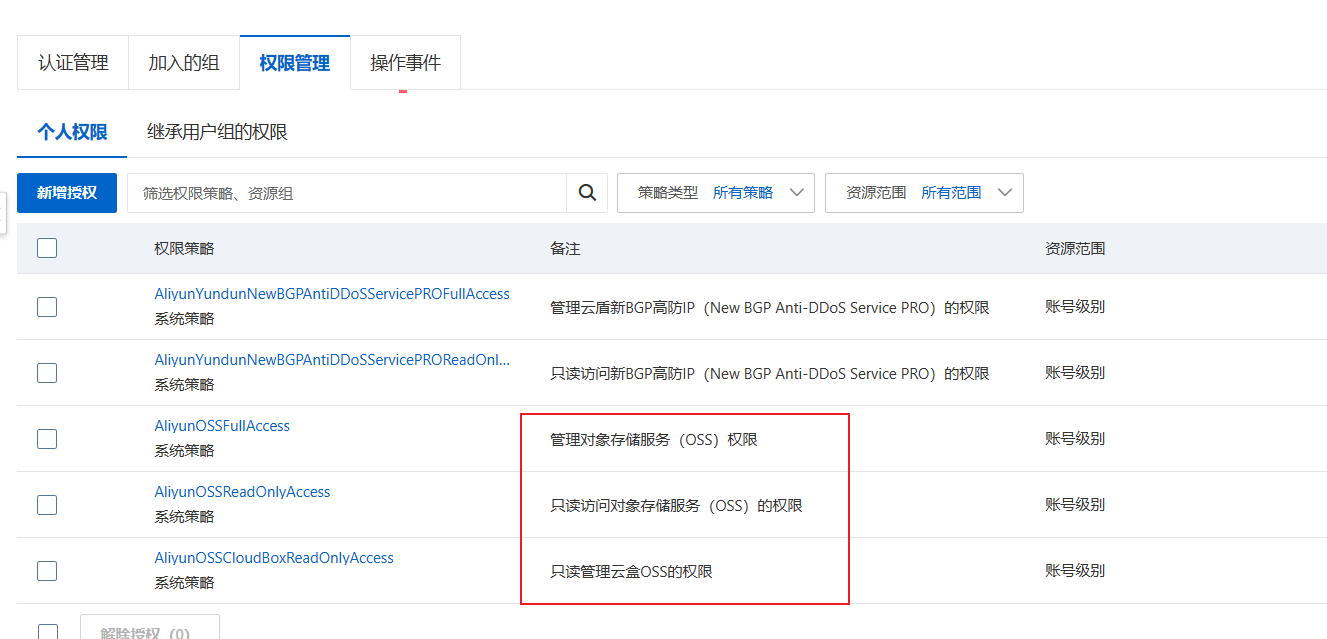This screenshot has width=1327, height=639.
Task: Check the AliyunOSSReadOnlyAccess row checkbox
Action: pyautogui.click(x=47, y=505)
